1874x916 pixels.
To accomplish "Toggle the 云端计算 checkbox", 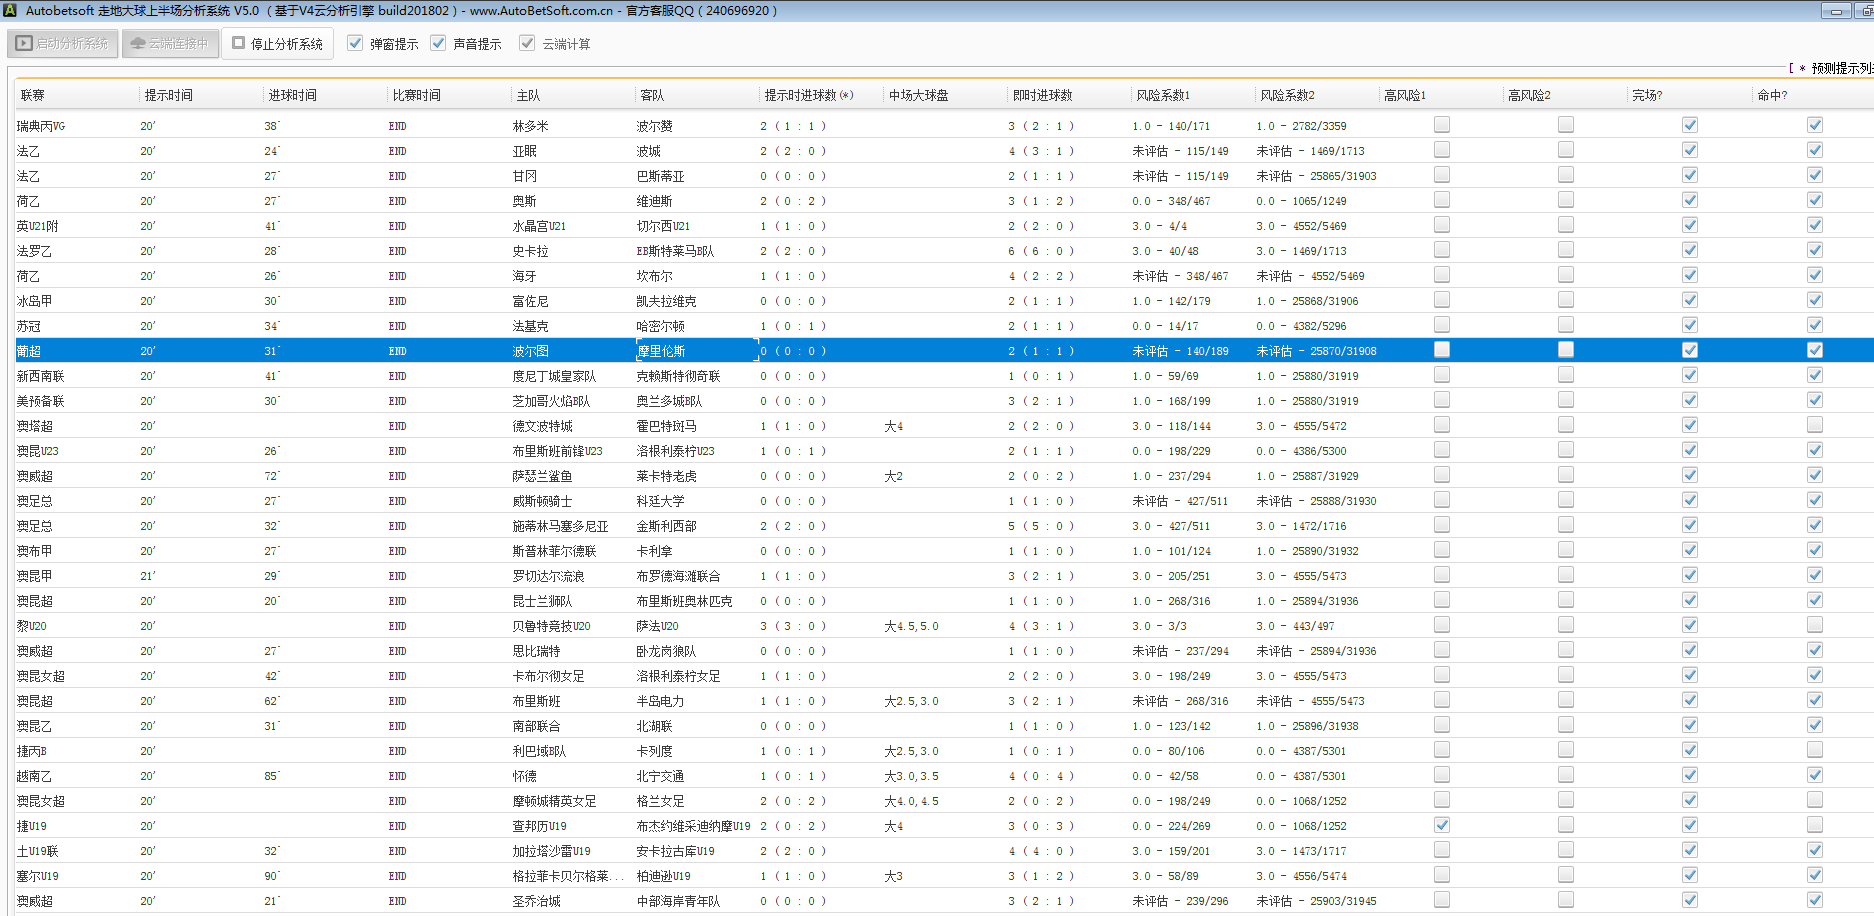I will point(527,44).
